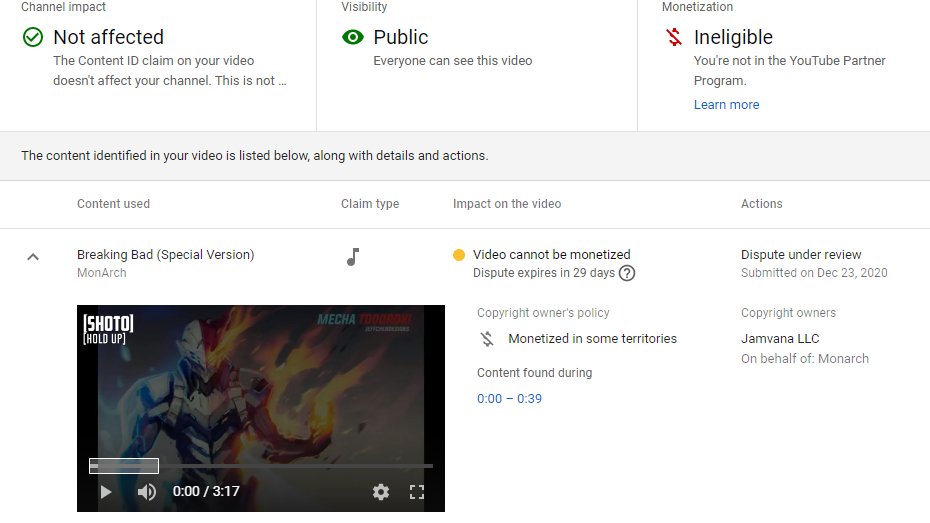
Task: Click On behalf of: Monarch text
Action: 805,359
